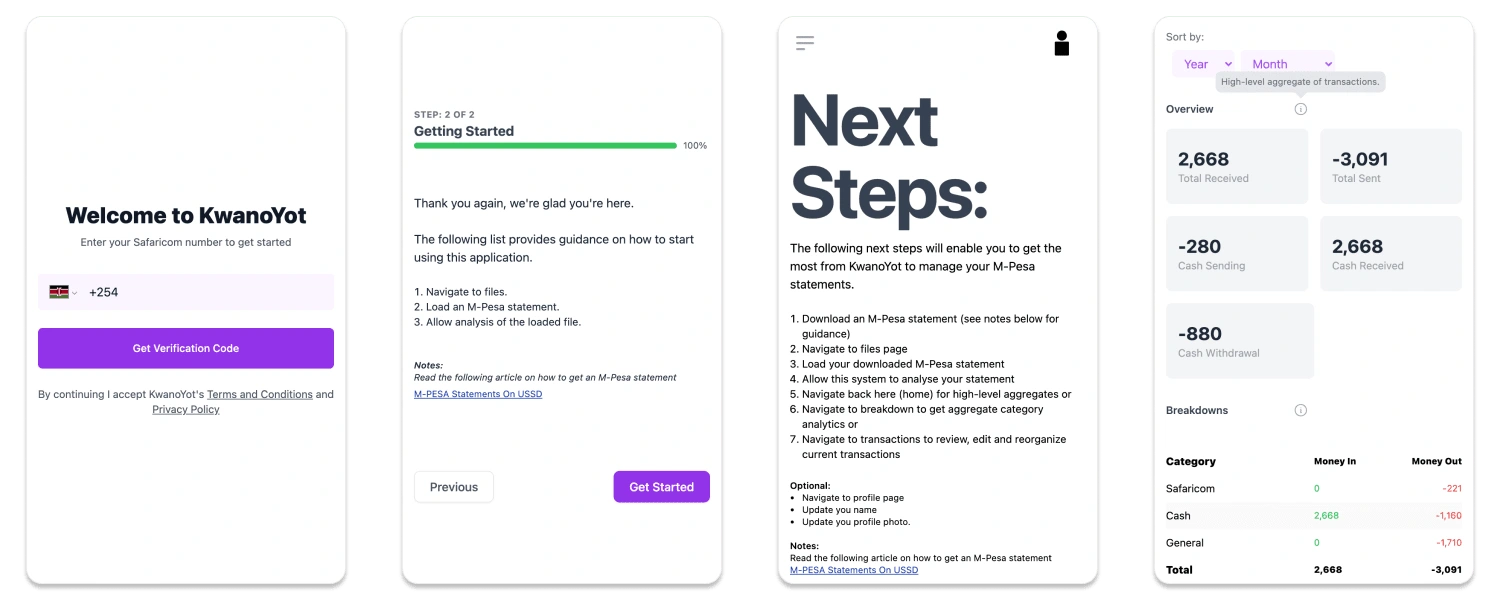Screen dimensions: 1500x600
Task: Open M-PESA Statements link under Next Steps
Action: pos(853,570)
